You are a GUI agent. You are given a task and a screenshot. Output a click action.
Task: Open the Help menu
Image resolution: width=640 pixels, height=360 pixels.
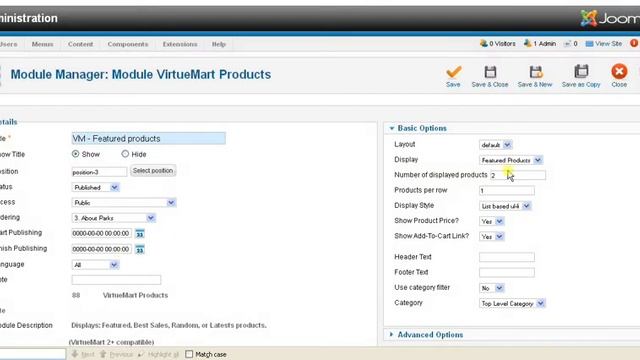pos(219,44)
